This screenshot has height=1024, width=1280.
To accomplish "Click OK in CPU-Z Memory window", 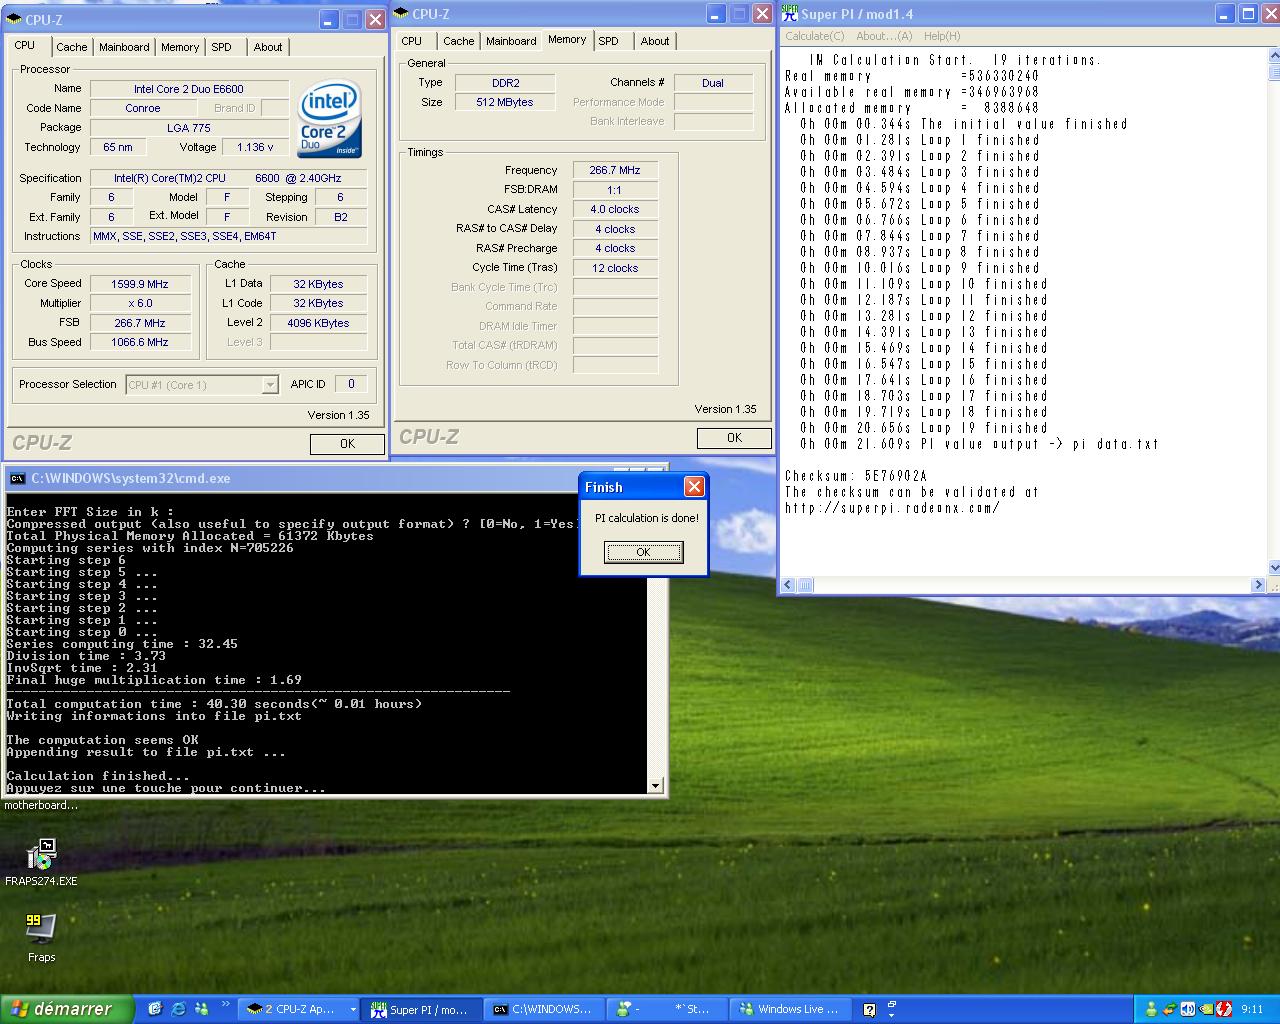I will point(734,438).
